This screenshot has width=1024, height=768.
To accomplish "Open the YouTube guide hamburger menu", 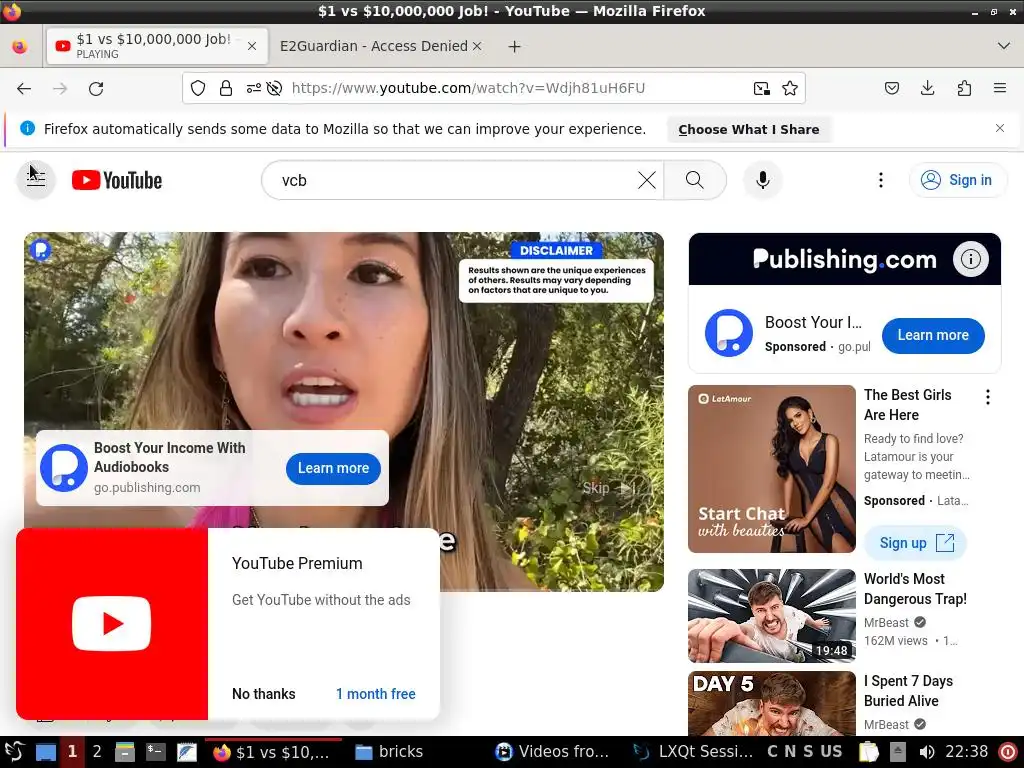I will click(36, 180).
